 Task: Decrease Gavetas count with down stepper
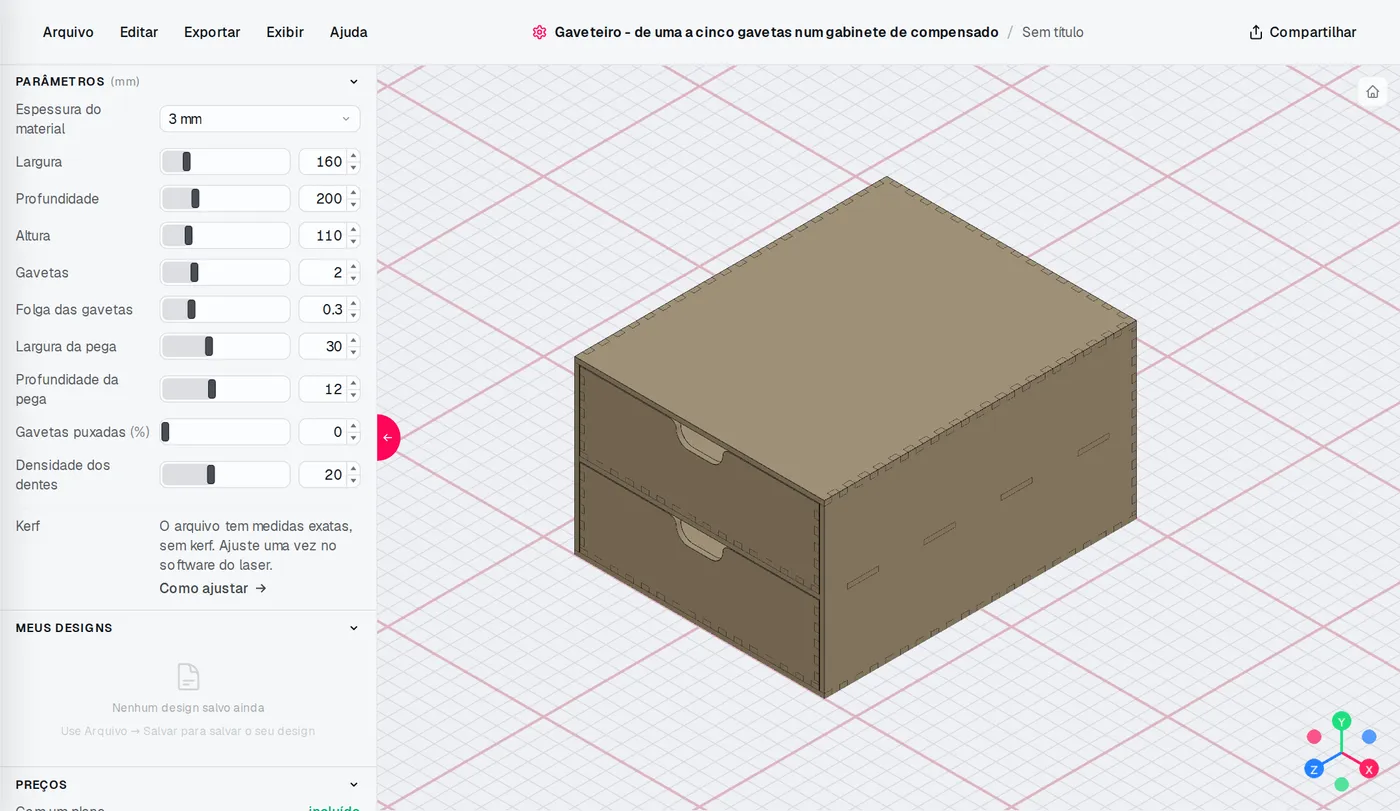click(x=353, y=278)
